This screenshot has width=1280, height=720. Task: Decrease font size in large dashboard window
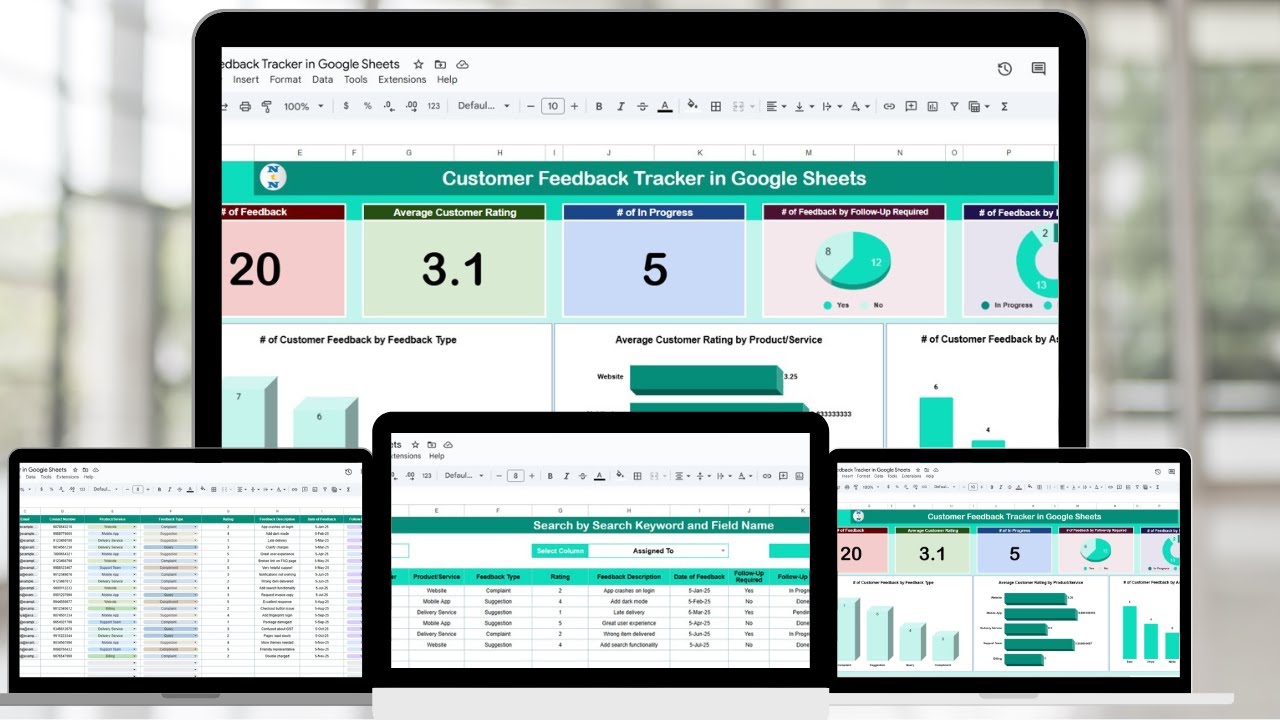tap(530, 106)
